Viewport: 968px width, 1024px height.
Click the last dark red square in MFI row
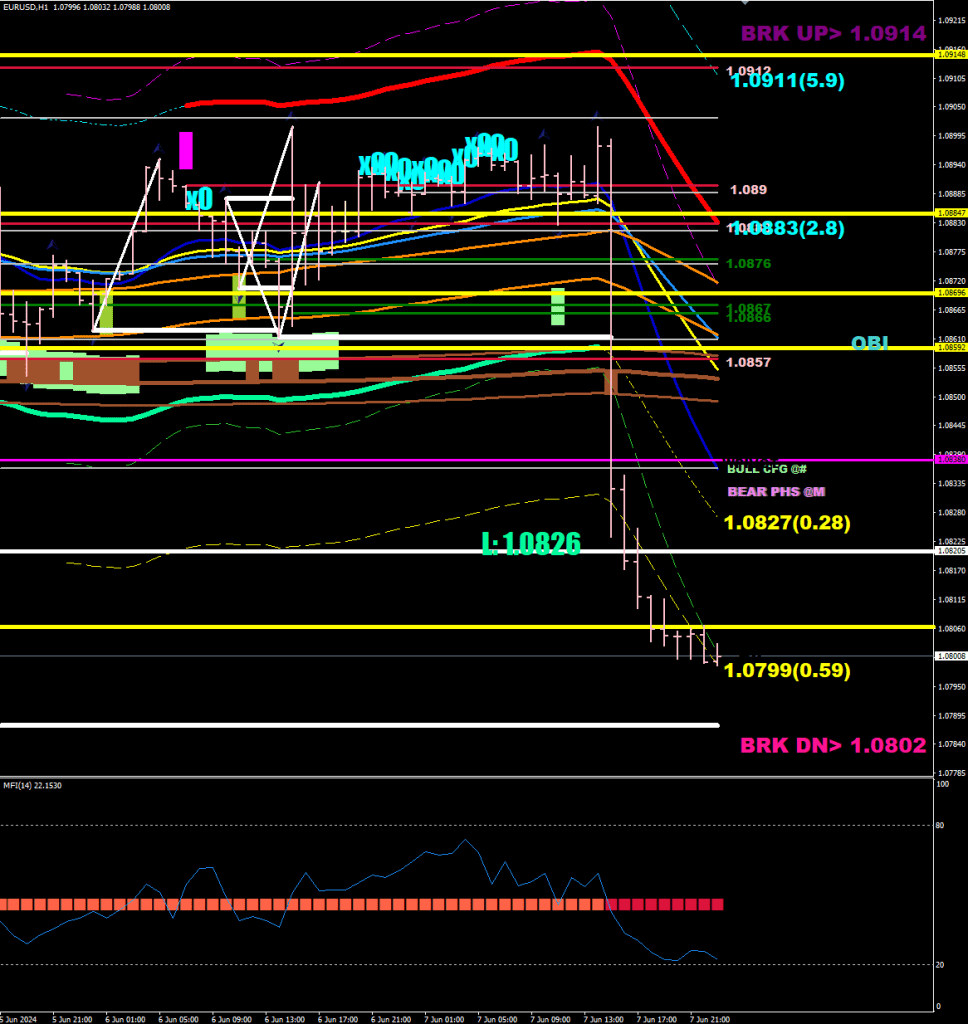(x=715, y=904)
